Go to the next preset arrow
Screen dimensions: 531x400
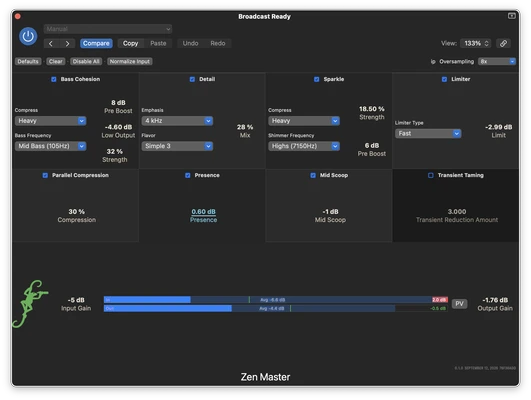(67, 43)
